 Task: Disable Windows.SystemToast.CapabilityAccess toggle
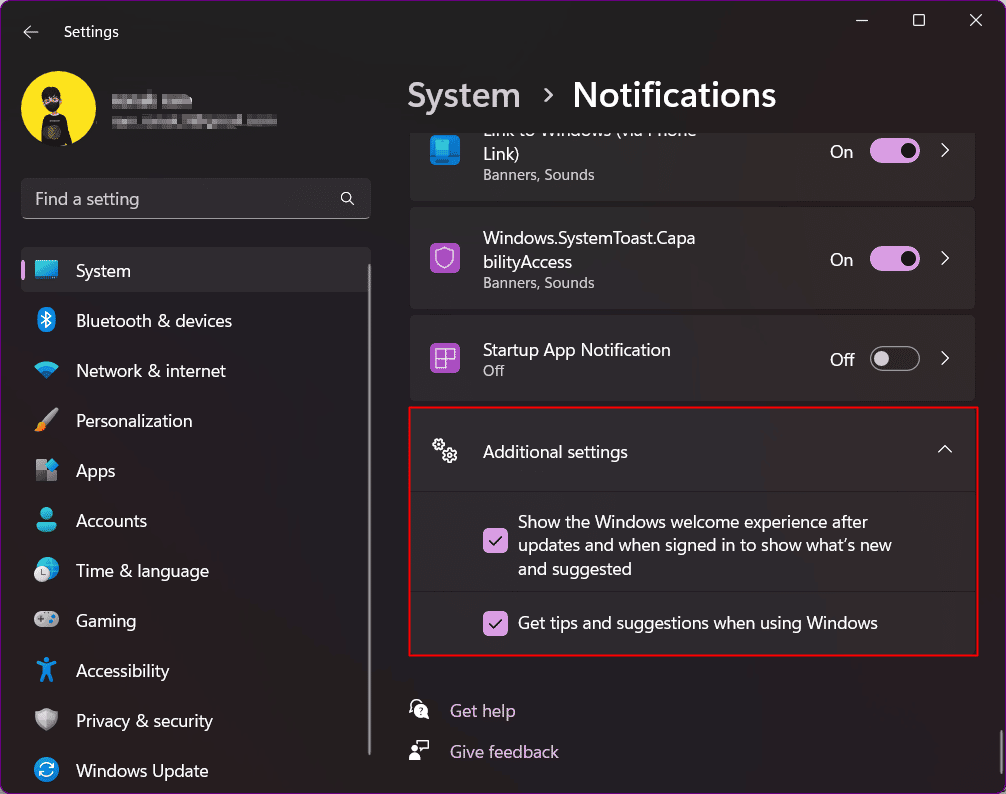(x=894, y=258)
